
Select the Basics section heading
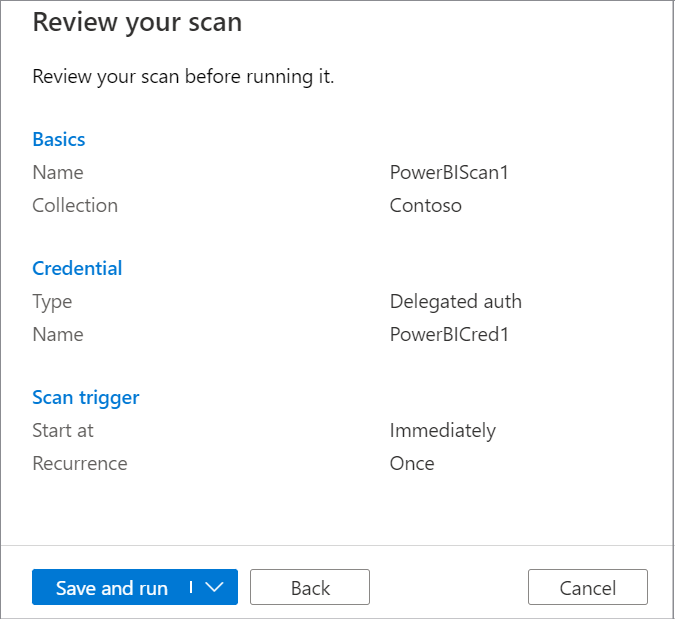[59, 139]
